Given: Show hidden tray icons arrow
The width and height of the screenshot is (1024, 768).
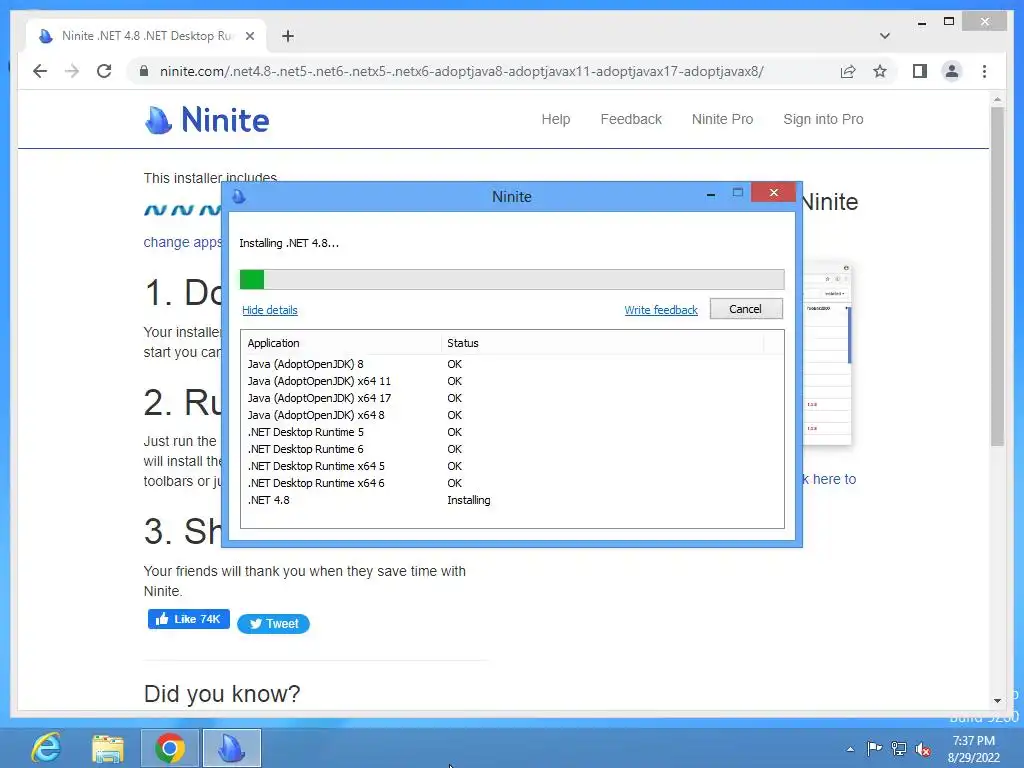Looking at the screenshot, I should (850, 749).
